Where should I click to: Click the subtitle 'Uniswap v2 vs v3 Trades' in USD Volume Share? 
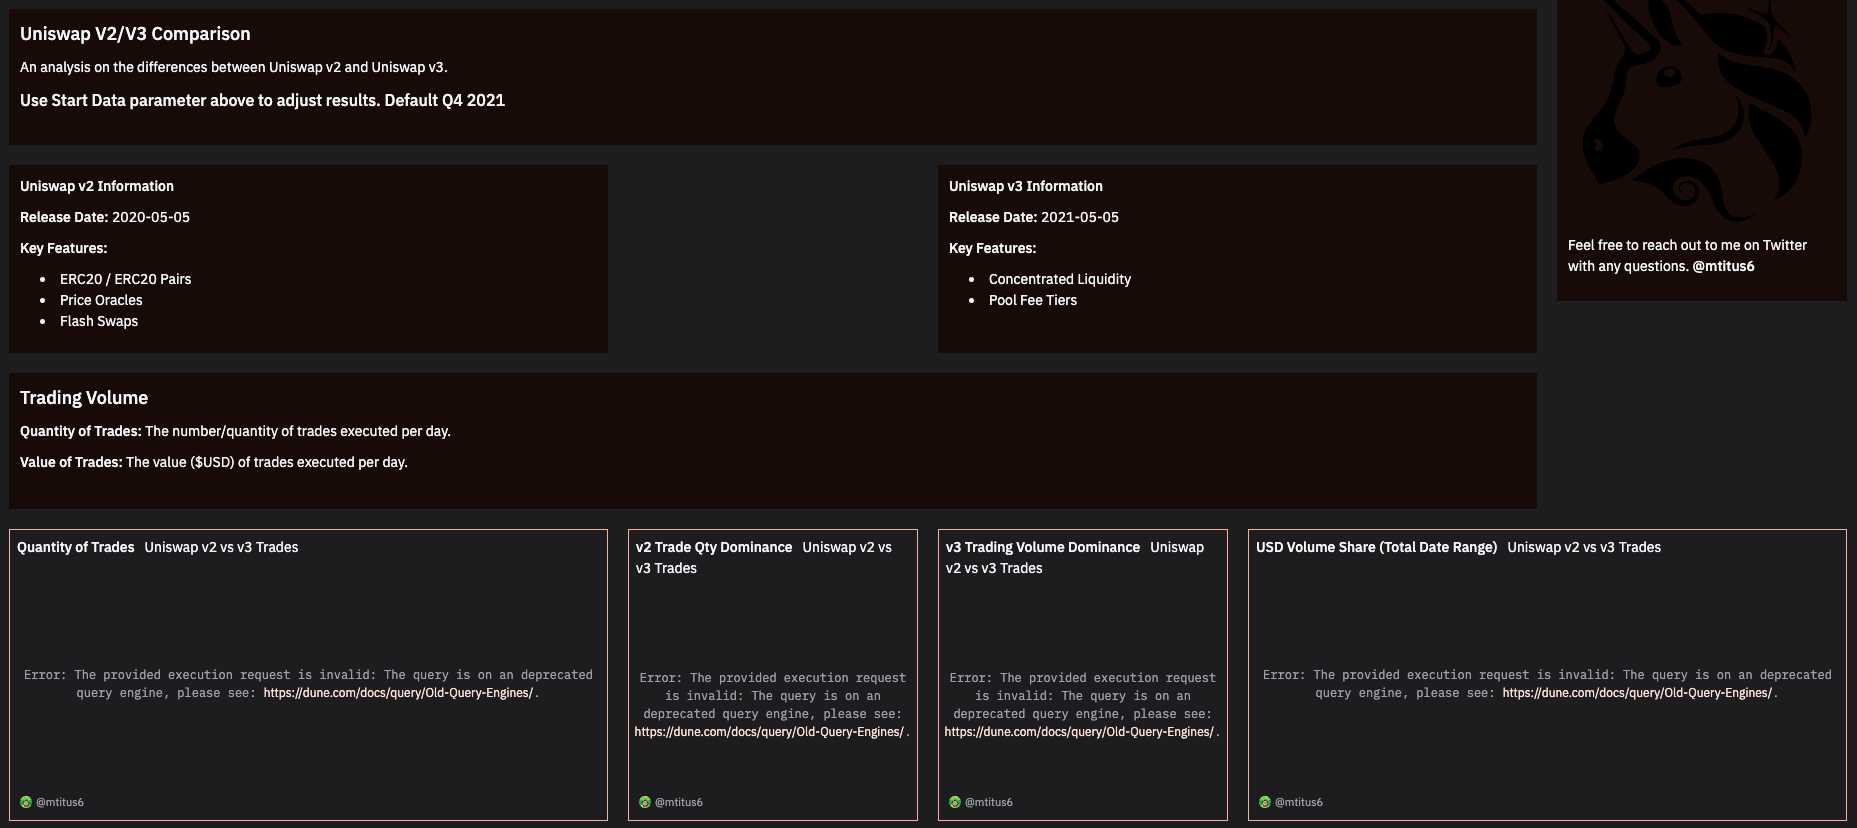[x=1584, y=547]
